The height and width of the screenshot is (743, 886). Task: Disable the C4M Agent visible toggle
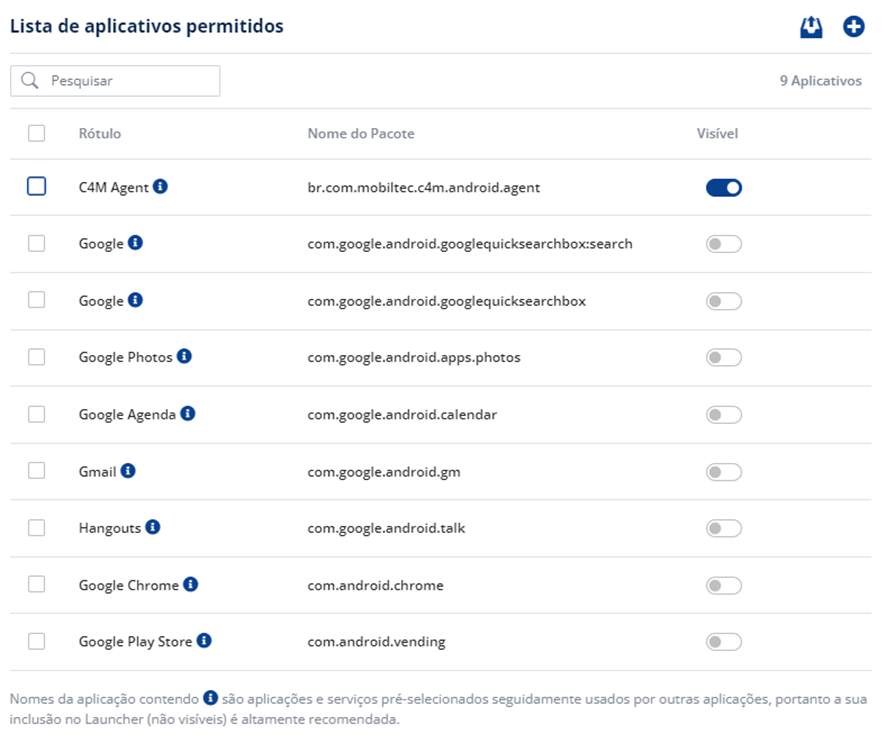[x=724, y=187]
